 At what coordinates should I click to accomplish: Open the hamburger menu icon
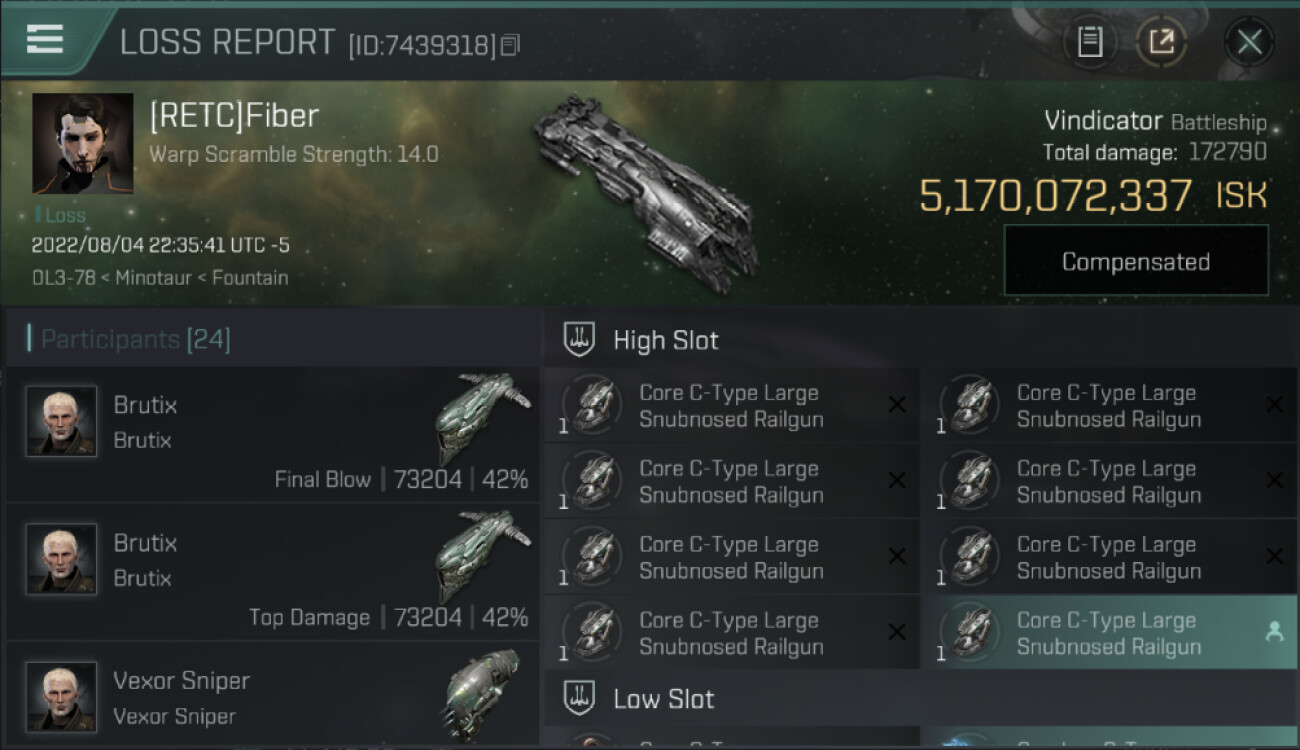tap(44, 39)
